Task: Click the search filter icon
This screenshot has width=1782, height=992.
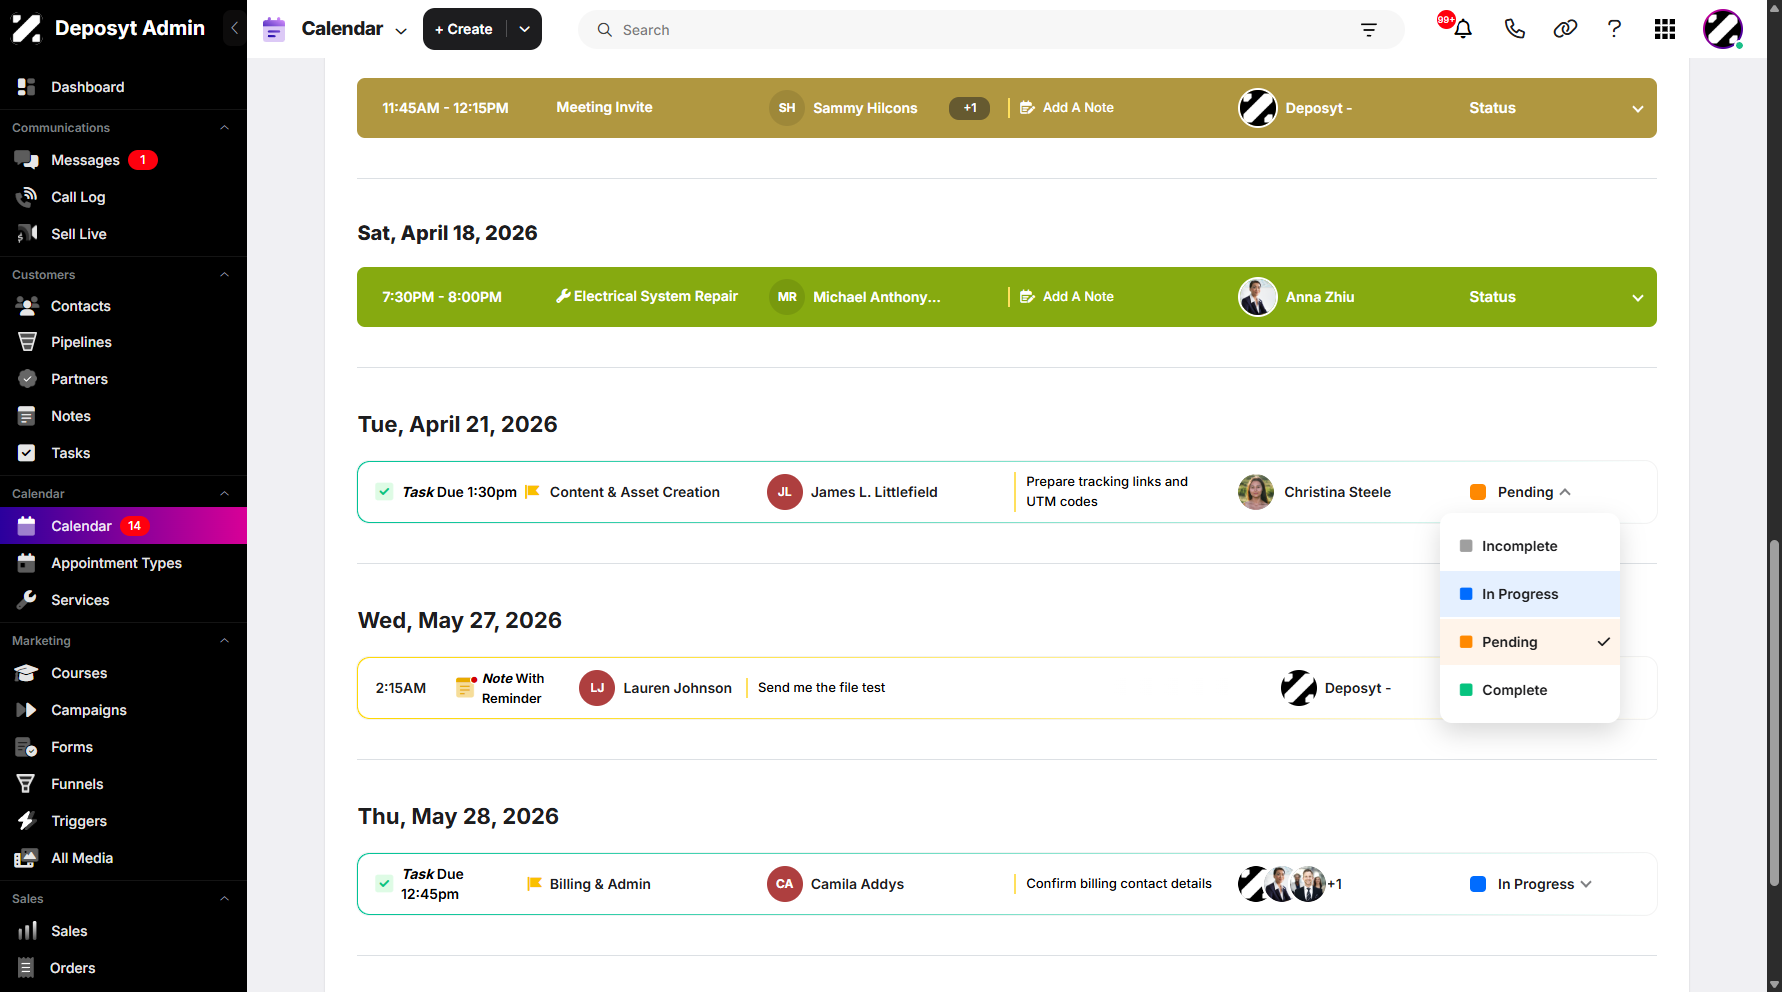Action: click(x=1369, y=30)
